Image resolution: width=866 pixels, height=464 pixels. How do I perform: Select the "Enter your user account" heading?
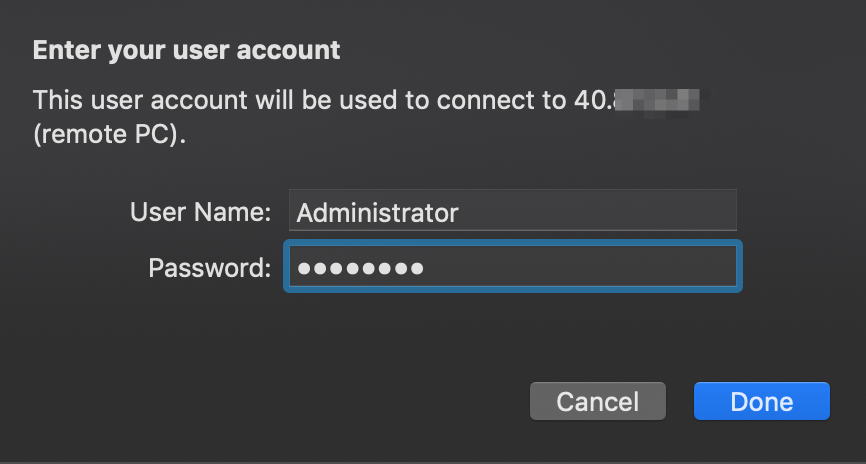tap(187, 50)
